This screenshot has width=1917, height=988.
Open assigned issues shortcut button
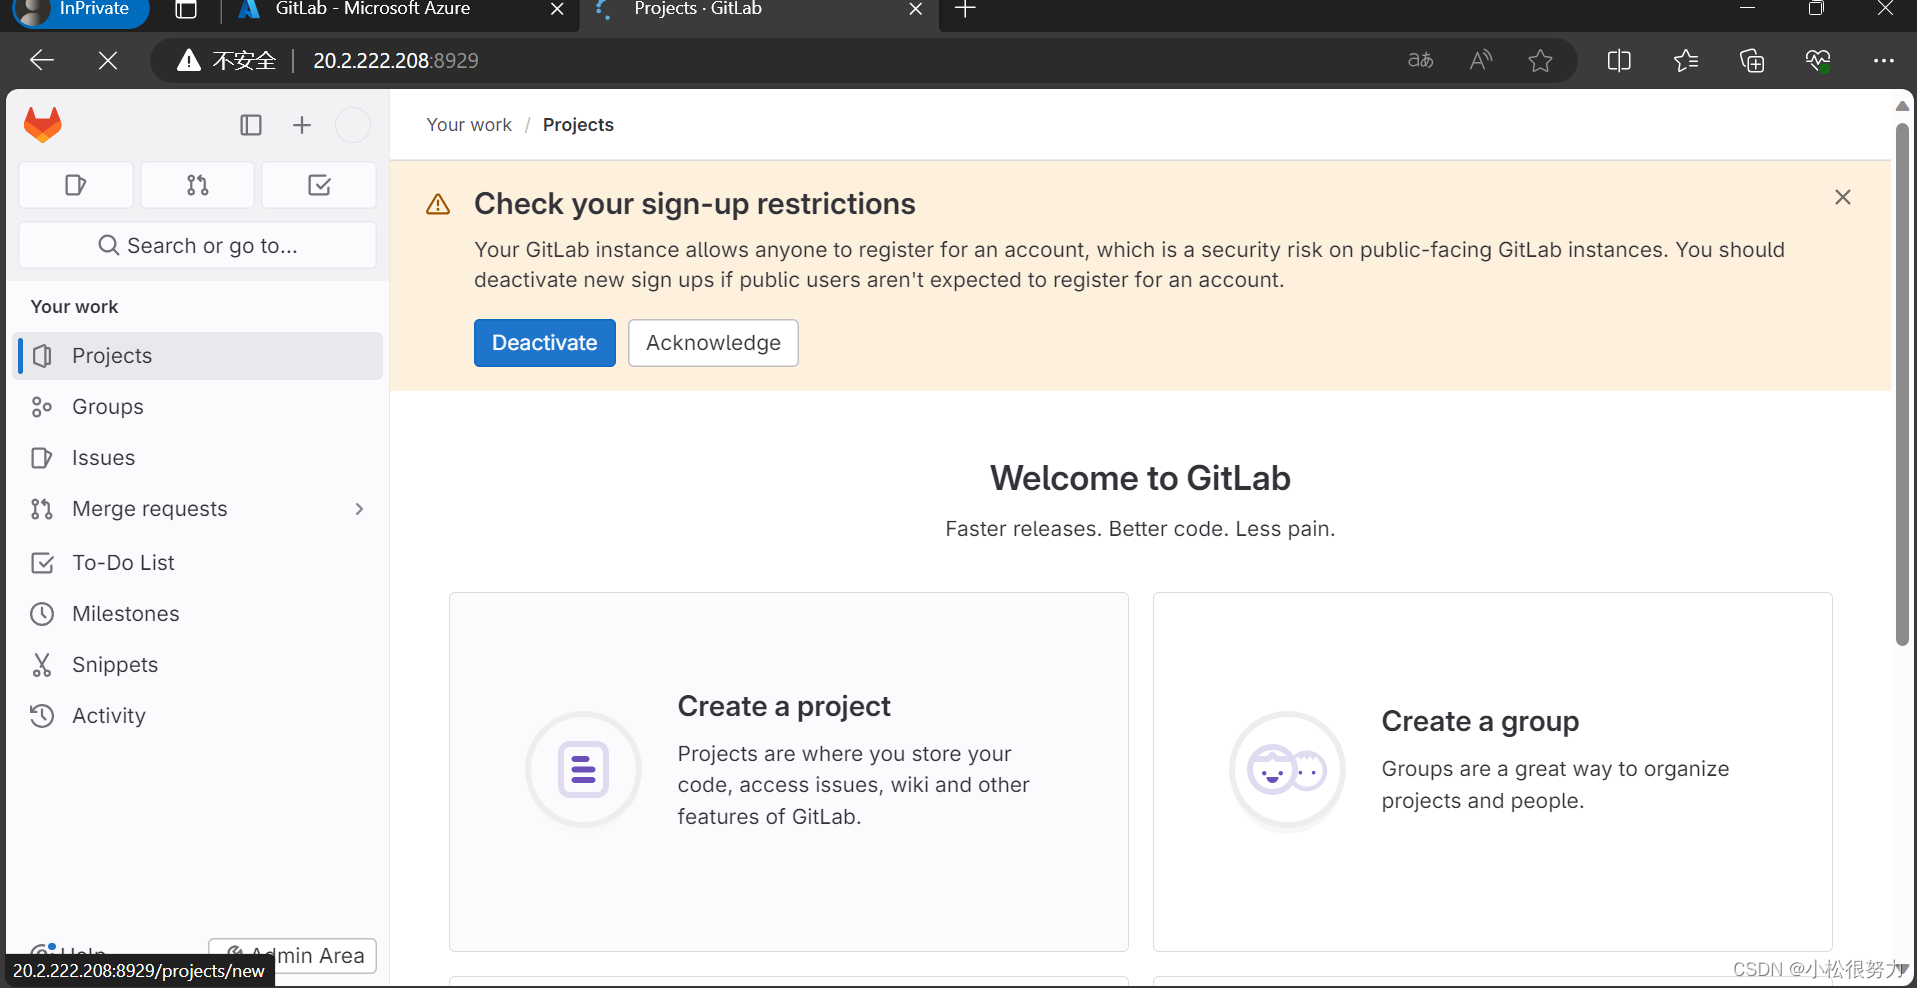coord(76,185)
